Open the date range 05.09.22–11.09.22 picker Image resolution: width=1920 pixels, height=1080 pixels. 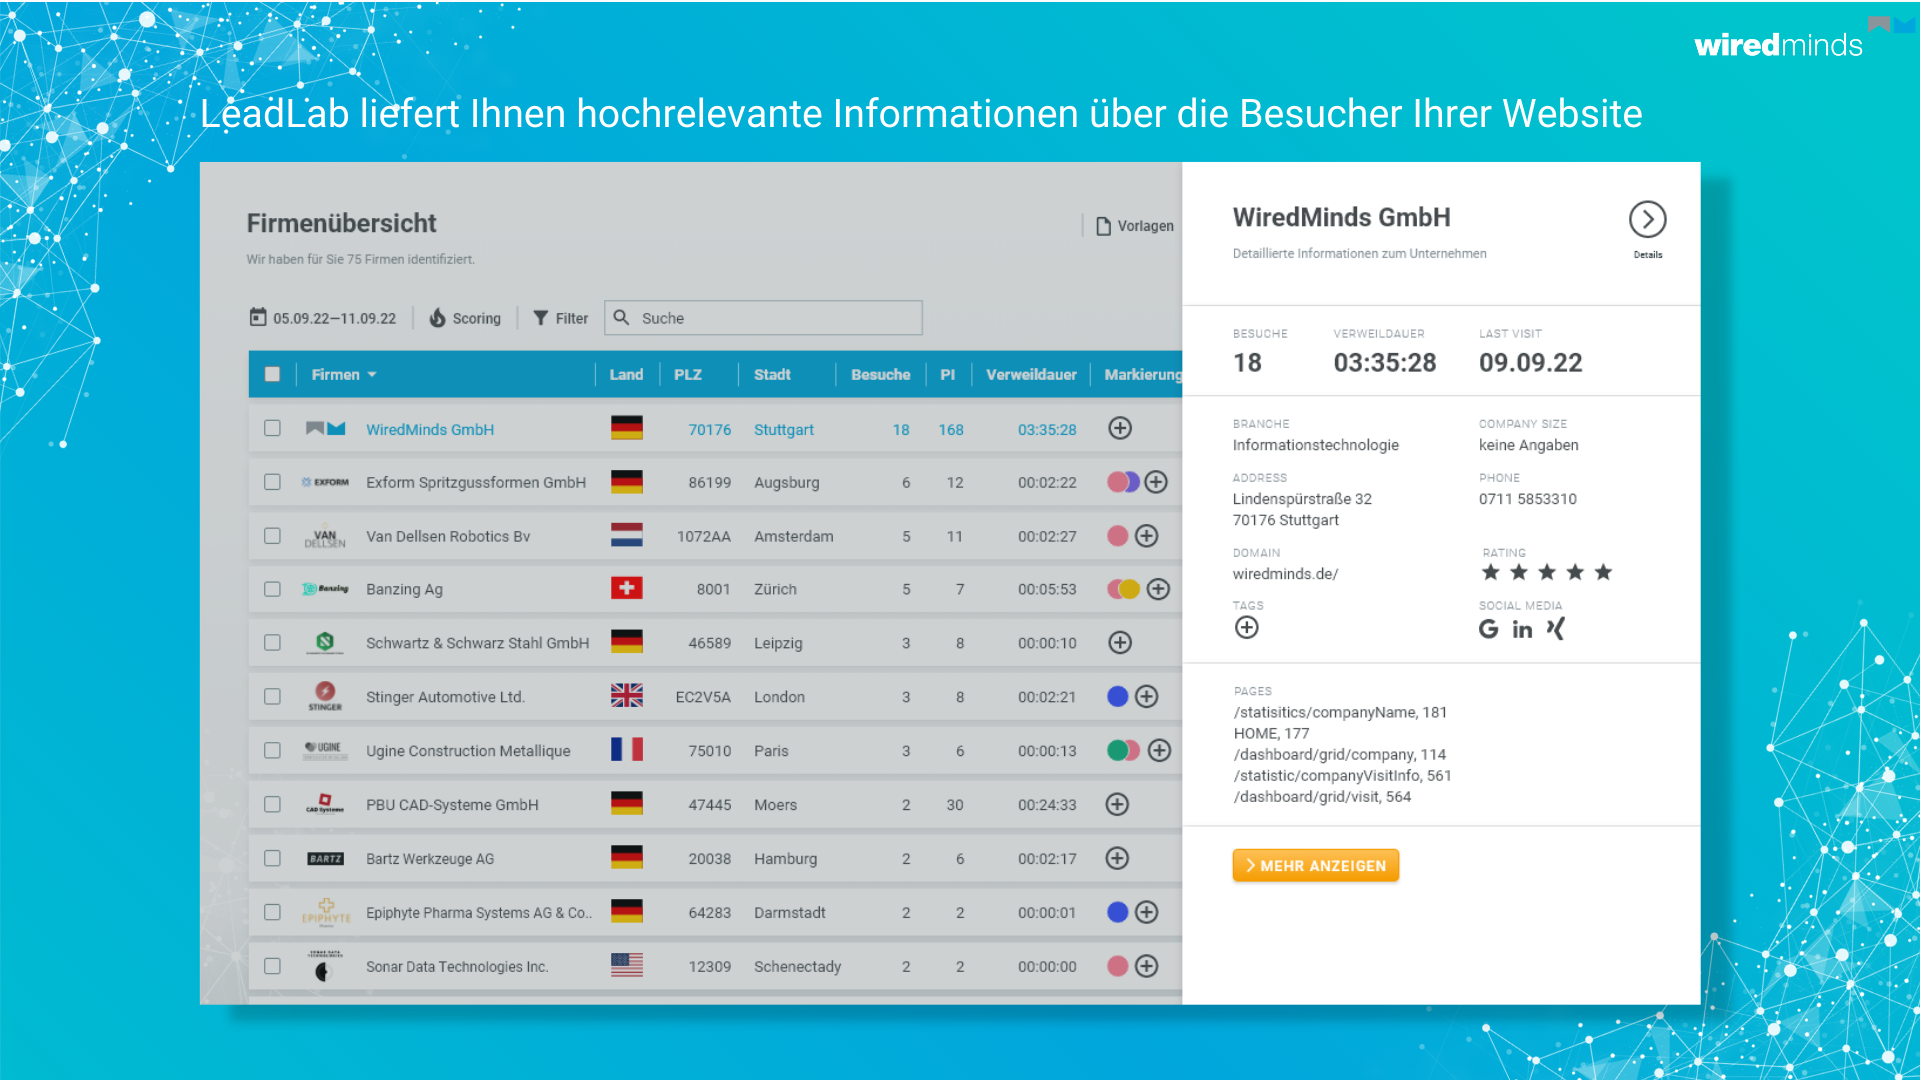coord(323,318)
